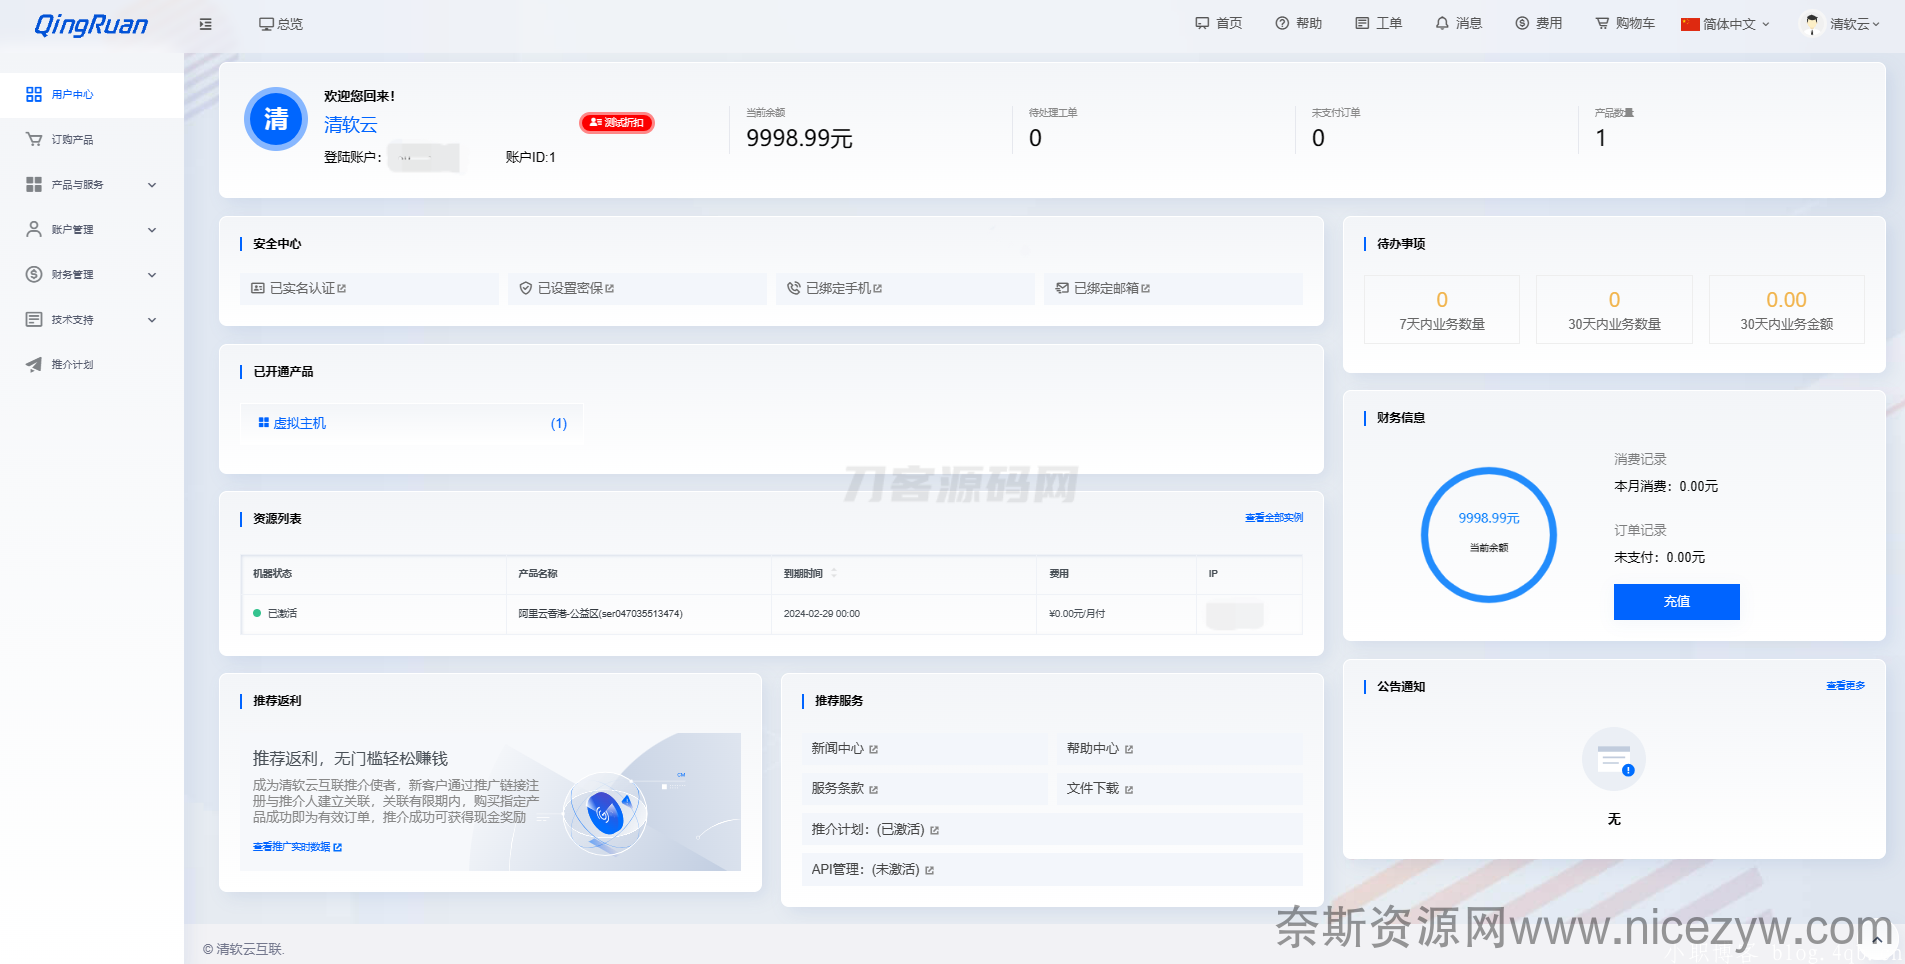Click the 消息 bell icon

coord(1442,23)
